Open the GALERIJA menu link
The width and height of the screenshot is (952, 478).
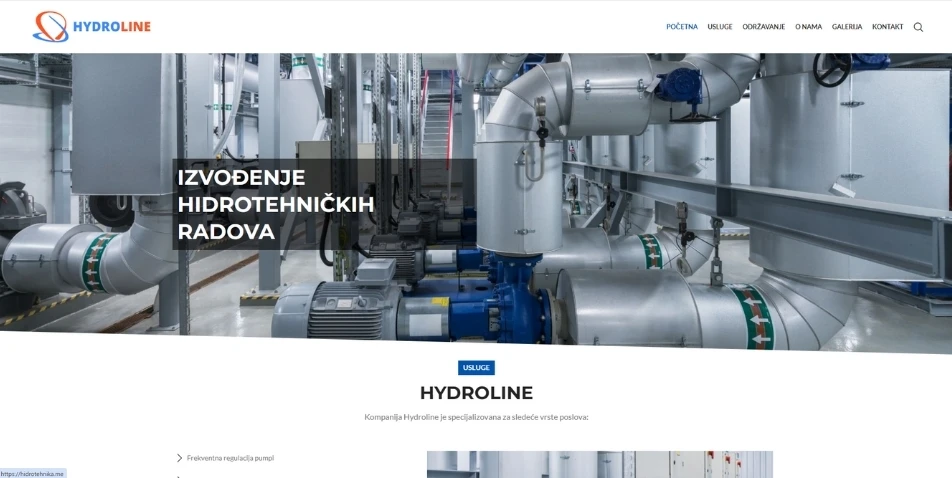[846, 27]
